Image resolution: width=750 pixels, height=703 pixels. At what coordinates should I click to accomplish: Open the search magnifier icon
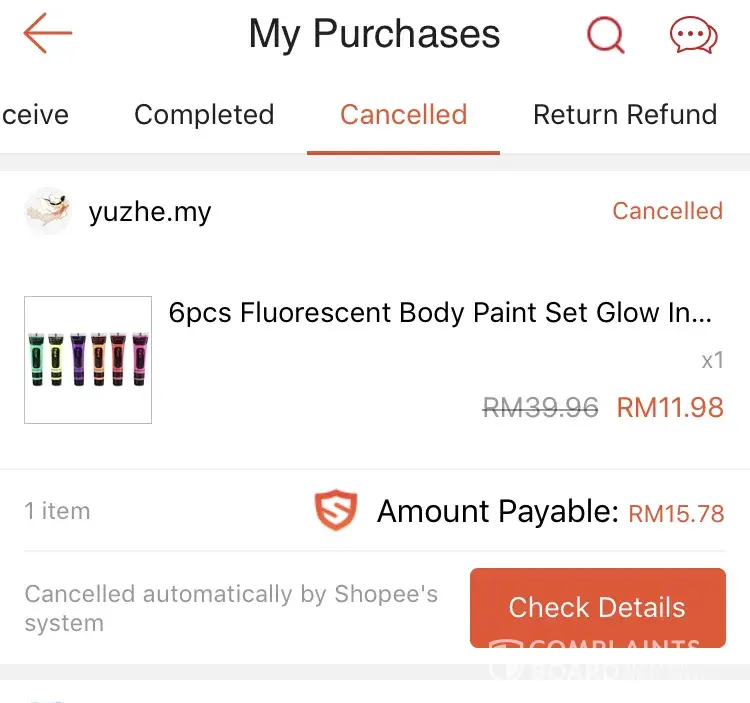pos(605,35)
